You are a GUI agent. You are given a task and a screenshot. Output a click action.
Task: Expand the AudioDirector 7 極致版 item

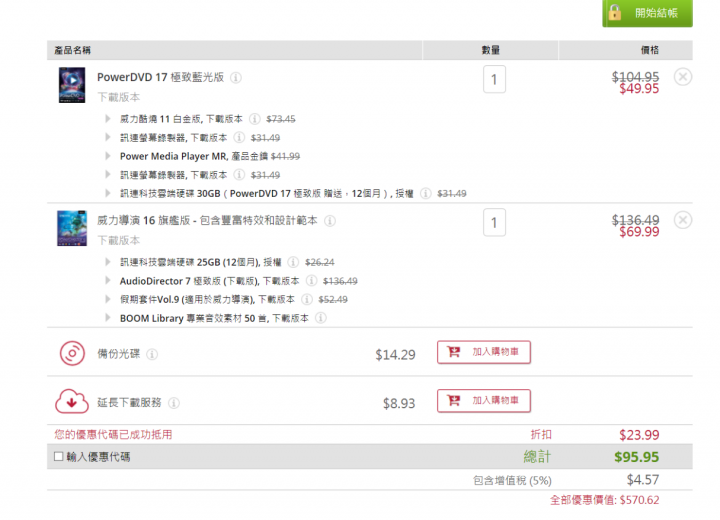point(107,280)
